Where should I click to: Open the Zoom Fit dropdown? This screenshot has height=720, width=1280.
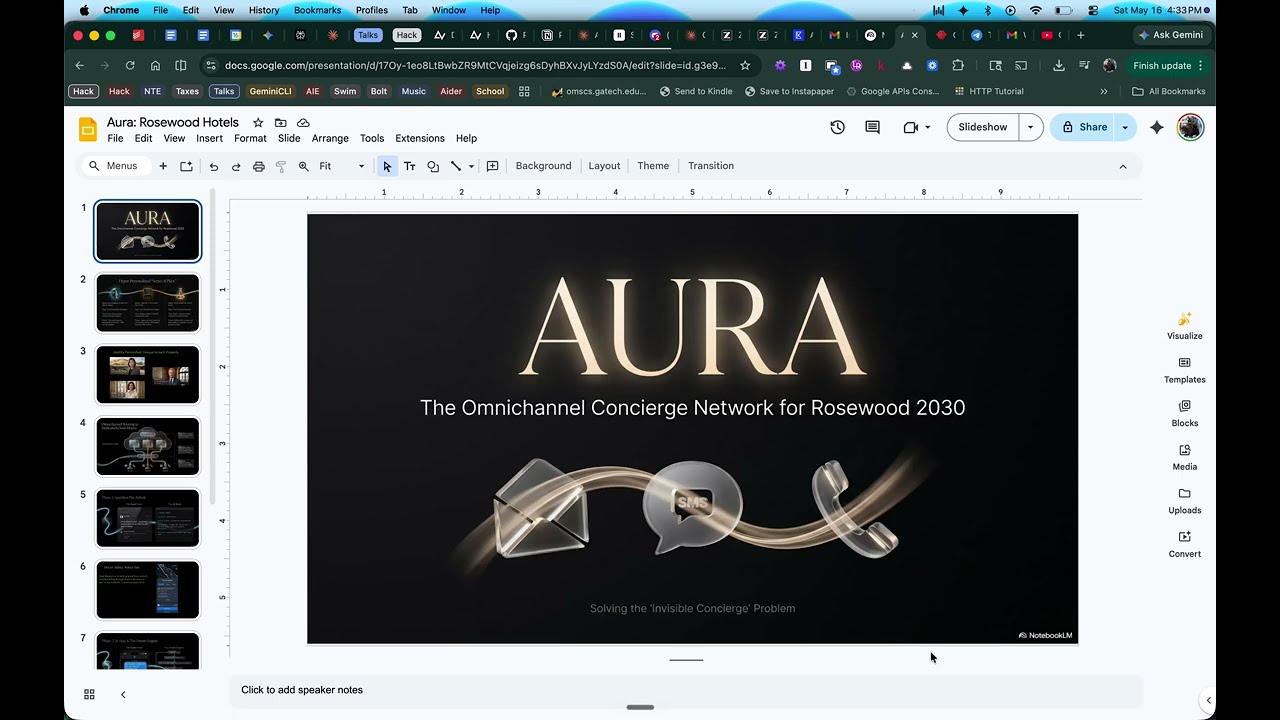342,166
